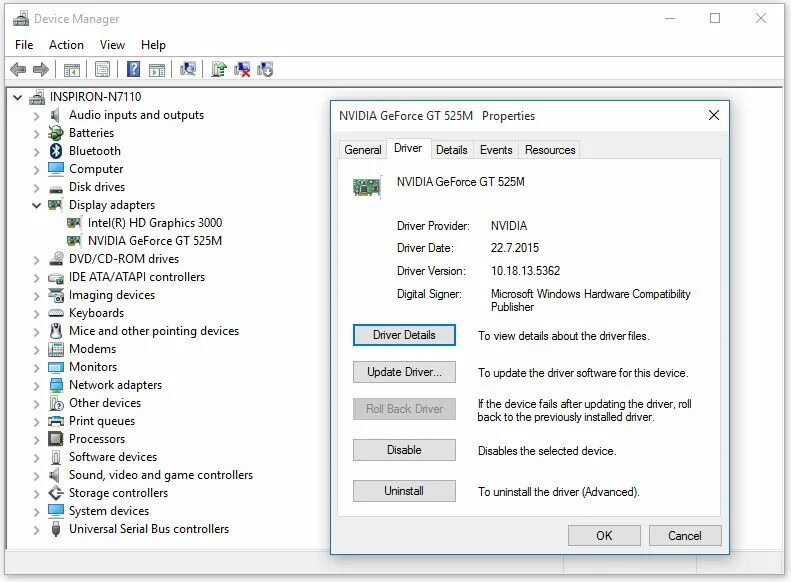Switch to the General tab

click(363, 150)
